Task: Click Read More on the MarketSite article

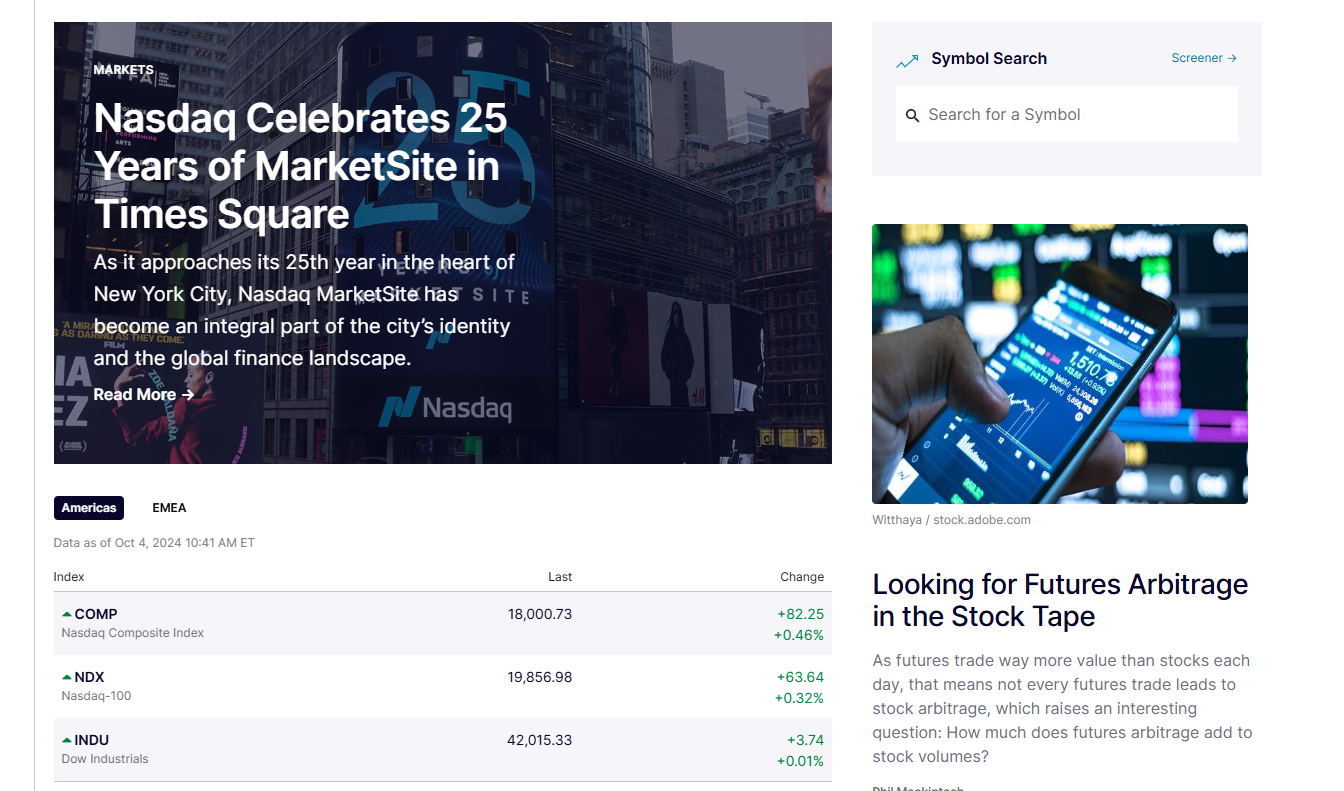Action: point(143,395)
